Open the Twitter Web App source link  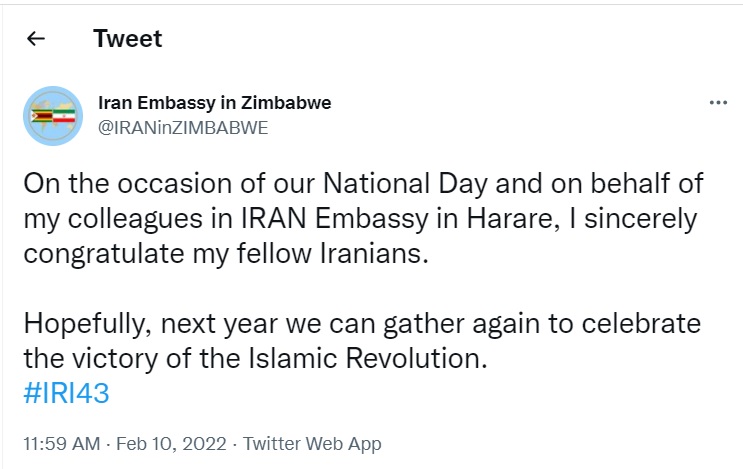pyautogui.click(x=312, y=443)
